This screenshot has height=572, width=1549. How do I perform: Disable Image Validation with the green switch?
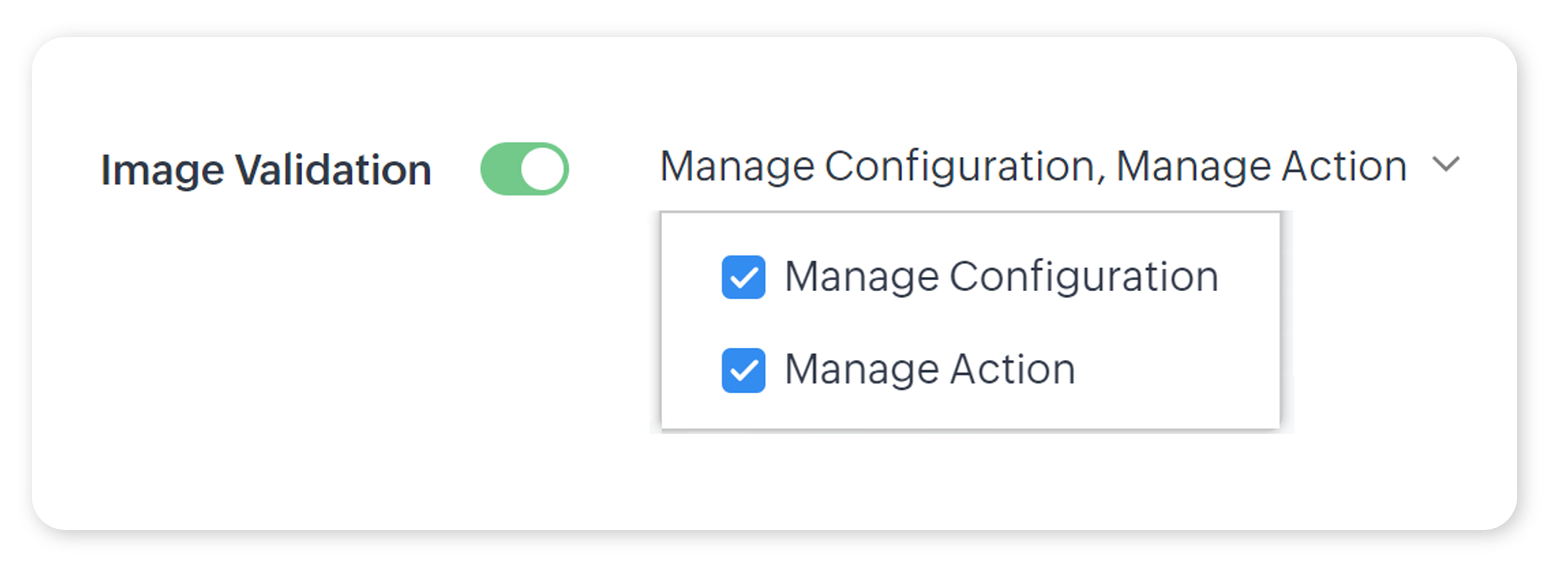524,169
